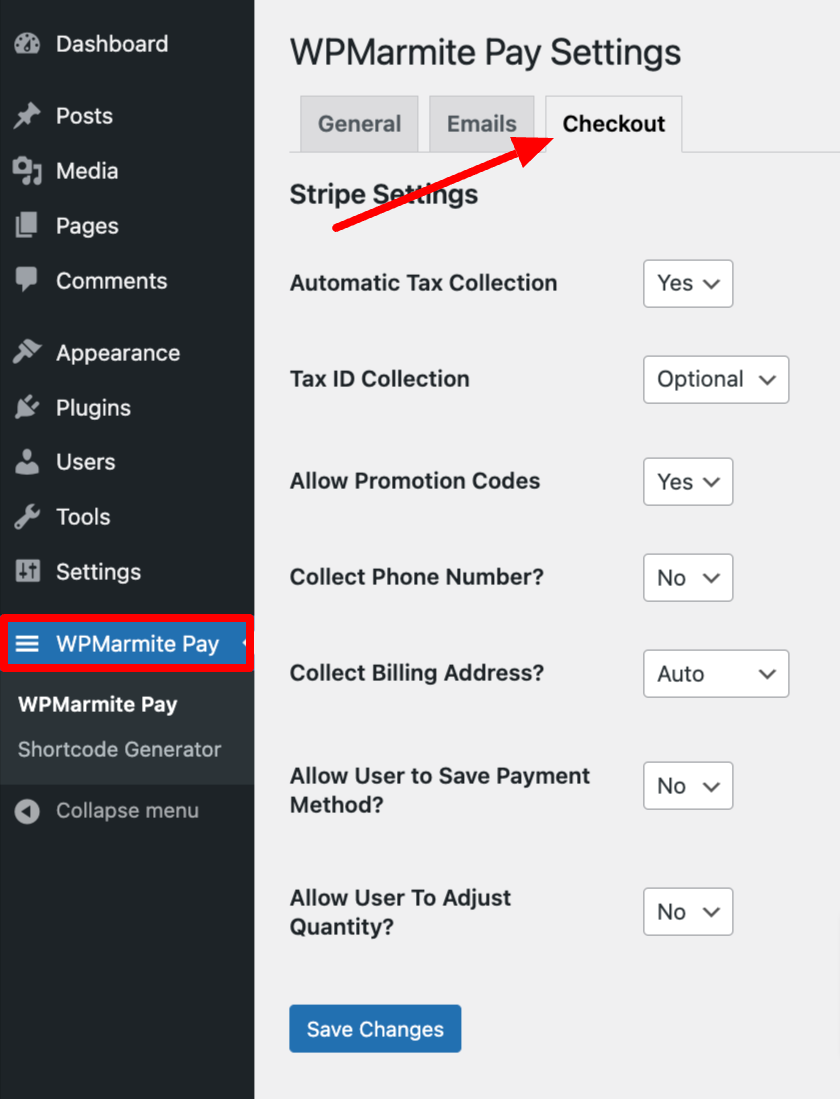Set Allow Promotion Codes option

coord(688,481)
